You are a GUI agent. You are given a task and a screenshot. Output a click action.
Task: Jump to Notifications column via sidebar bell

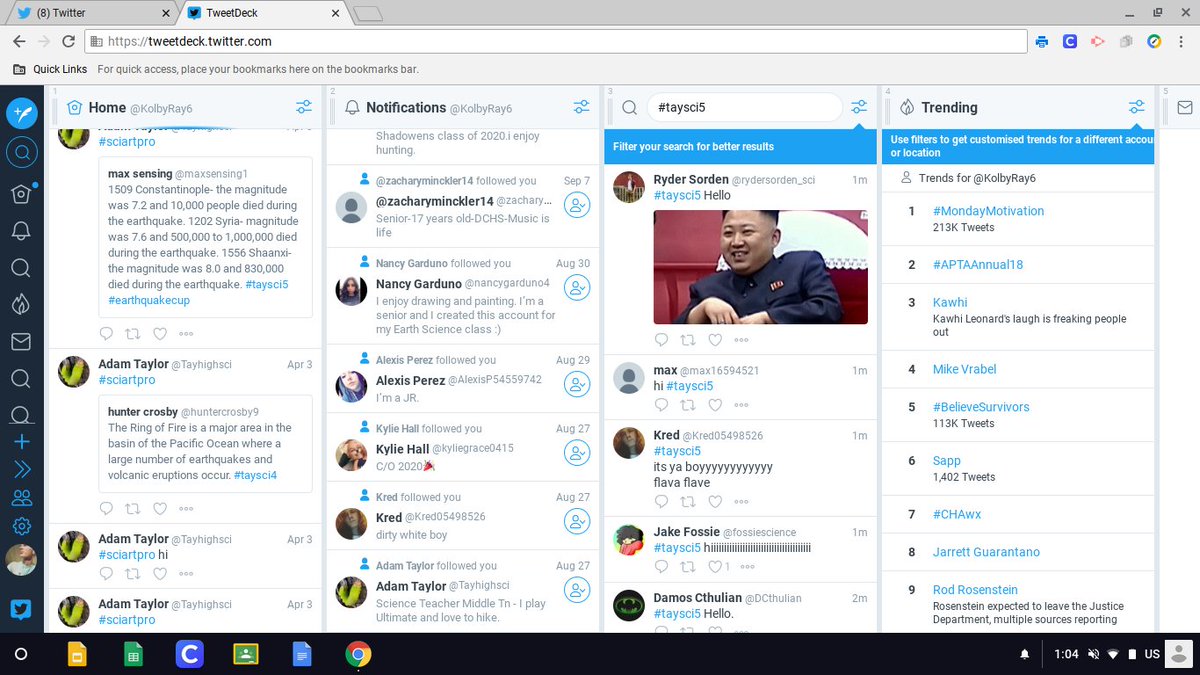(x=21, y=231)
